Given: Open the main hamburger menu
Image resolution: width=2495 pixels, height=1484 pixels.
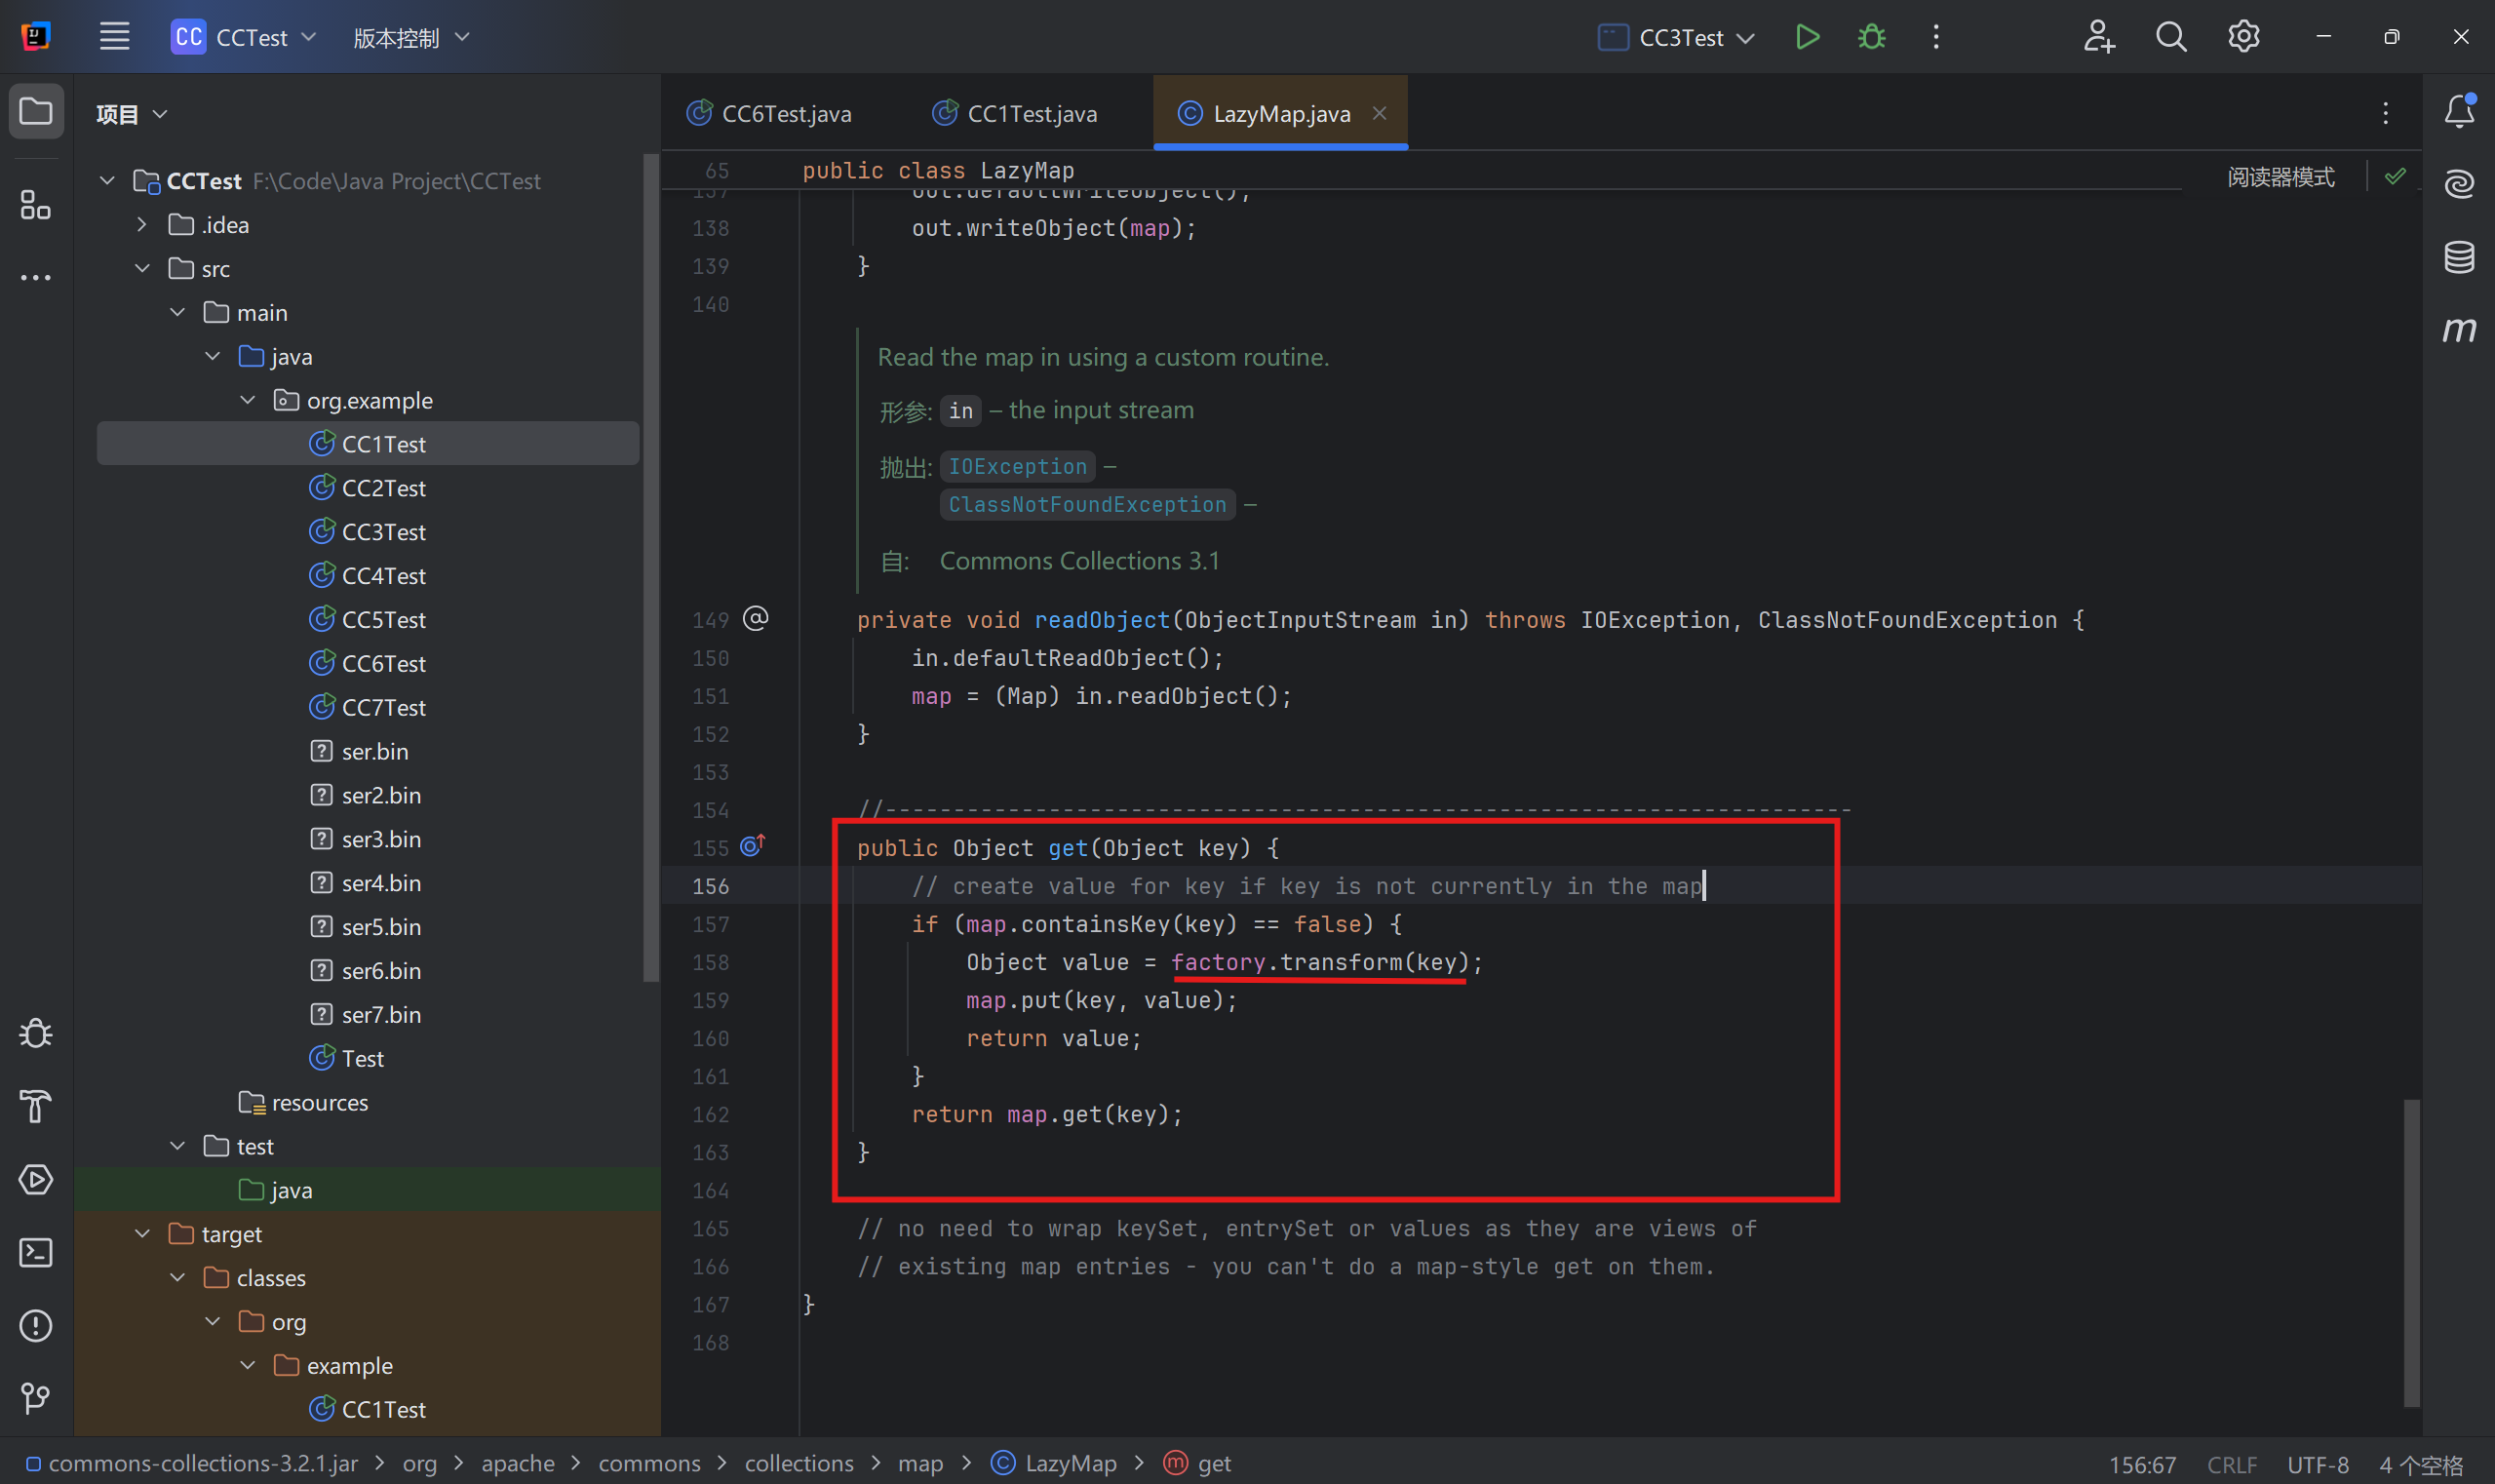Looking at the screenshot, I should click(x=115, y=37).
